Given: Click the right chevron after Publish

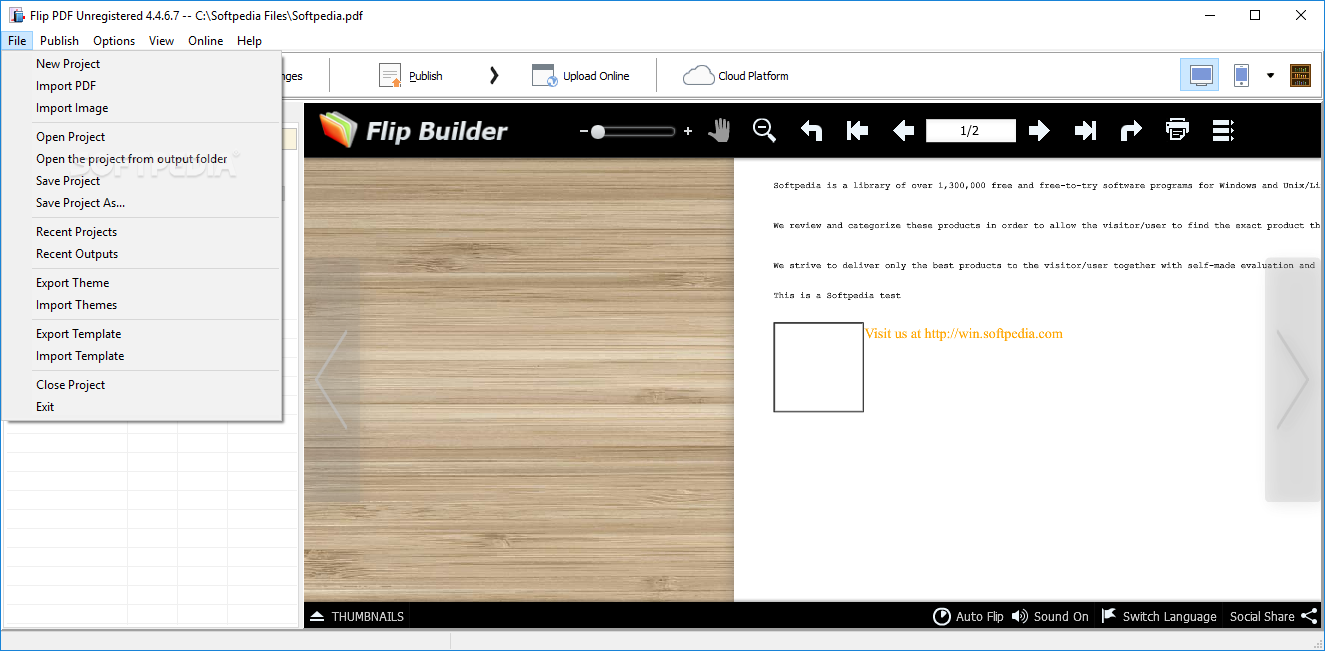Looking at the screenshot, I should pos(494,75).
